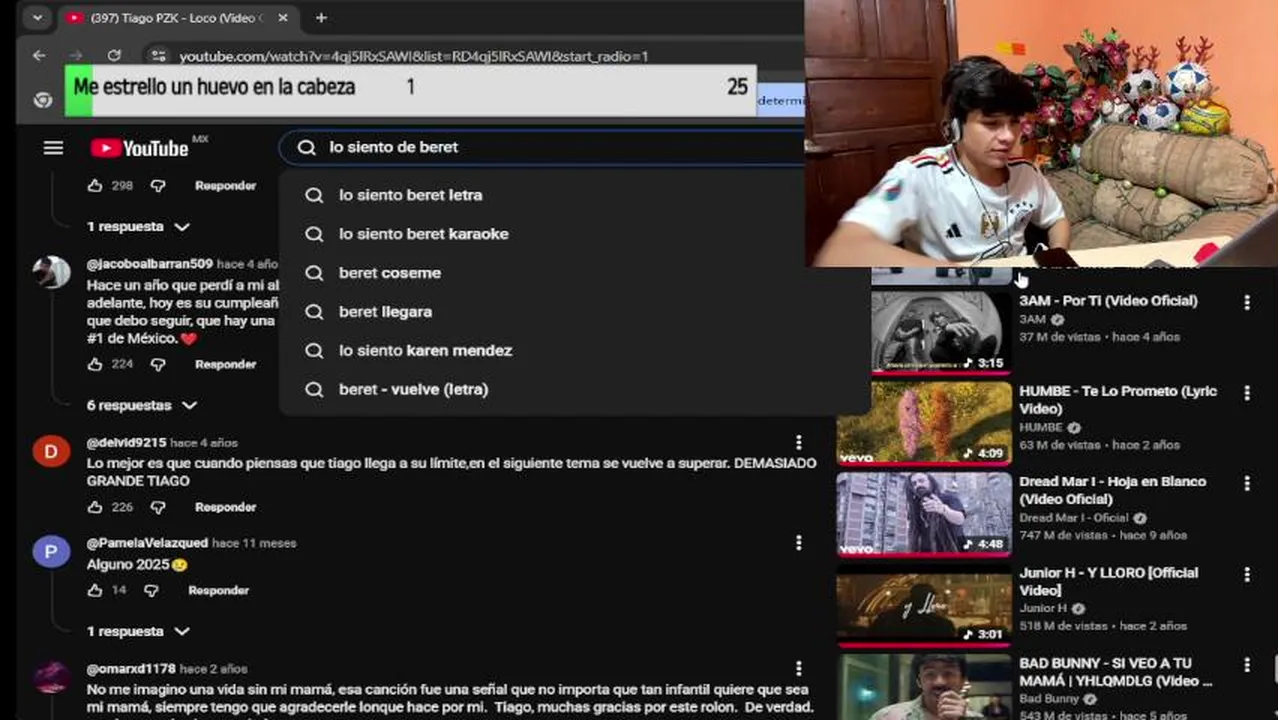
Task: Dislike the comment showing 298 likes
Action: (157, 186)
